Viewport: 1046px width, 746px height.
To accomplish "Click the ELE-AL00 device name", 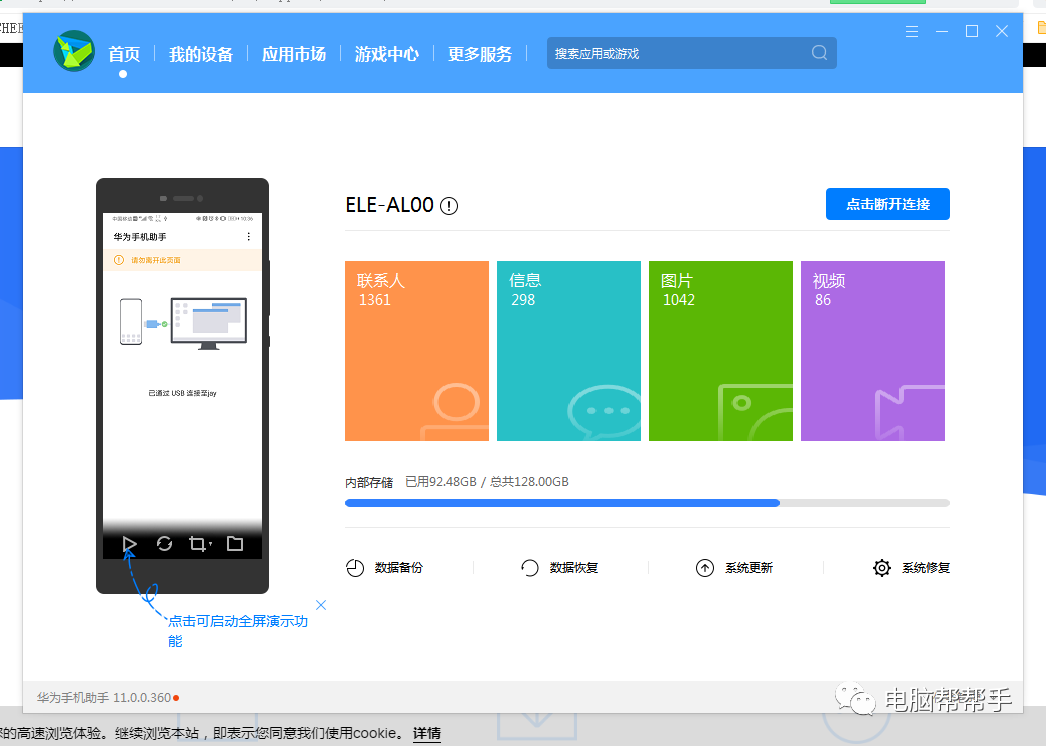I will coord(390,205).
